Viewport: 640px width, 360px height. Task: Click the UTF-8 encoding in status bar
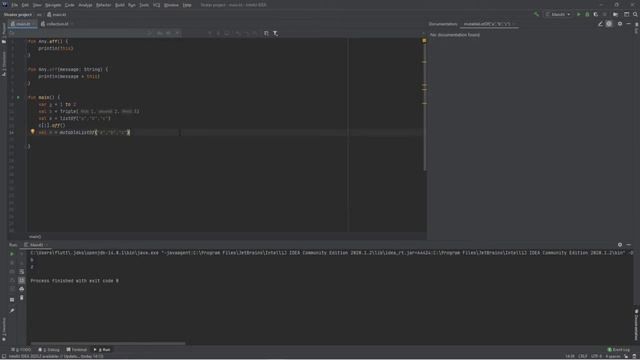pyautogui.click(x=596, y=356)
